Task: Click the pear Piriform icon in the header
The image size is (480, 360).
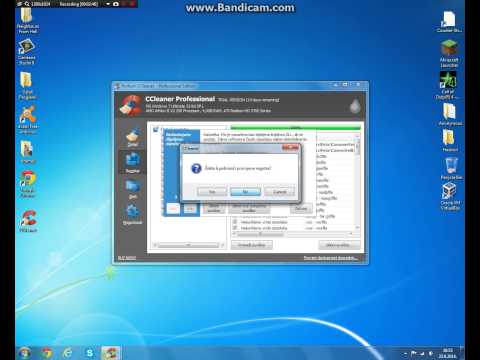Action: pyautogui.click(x=355, y=106)
